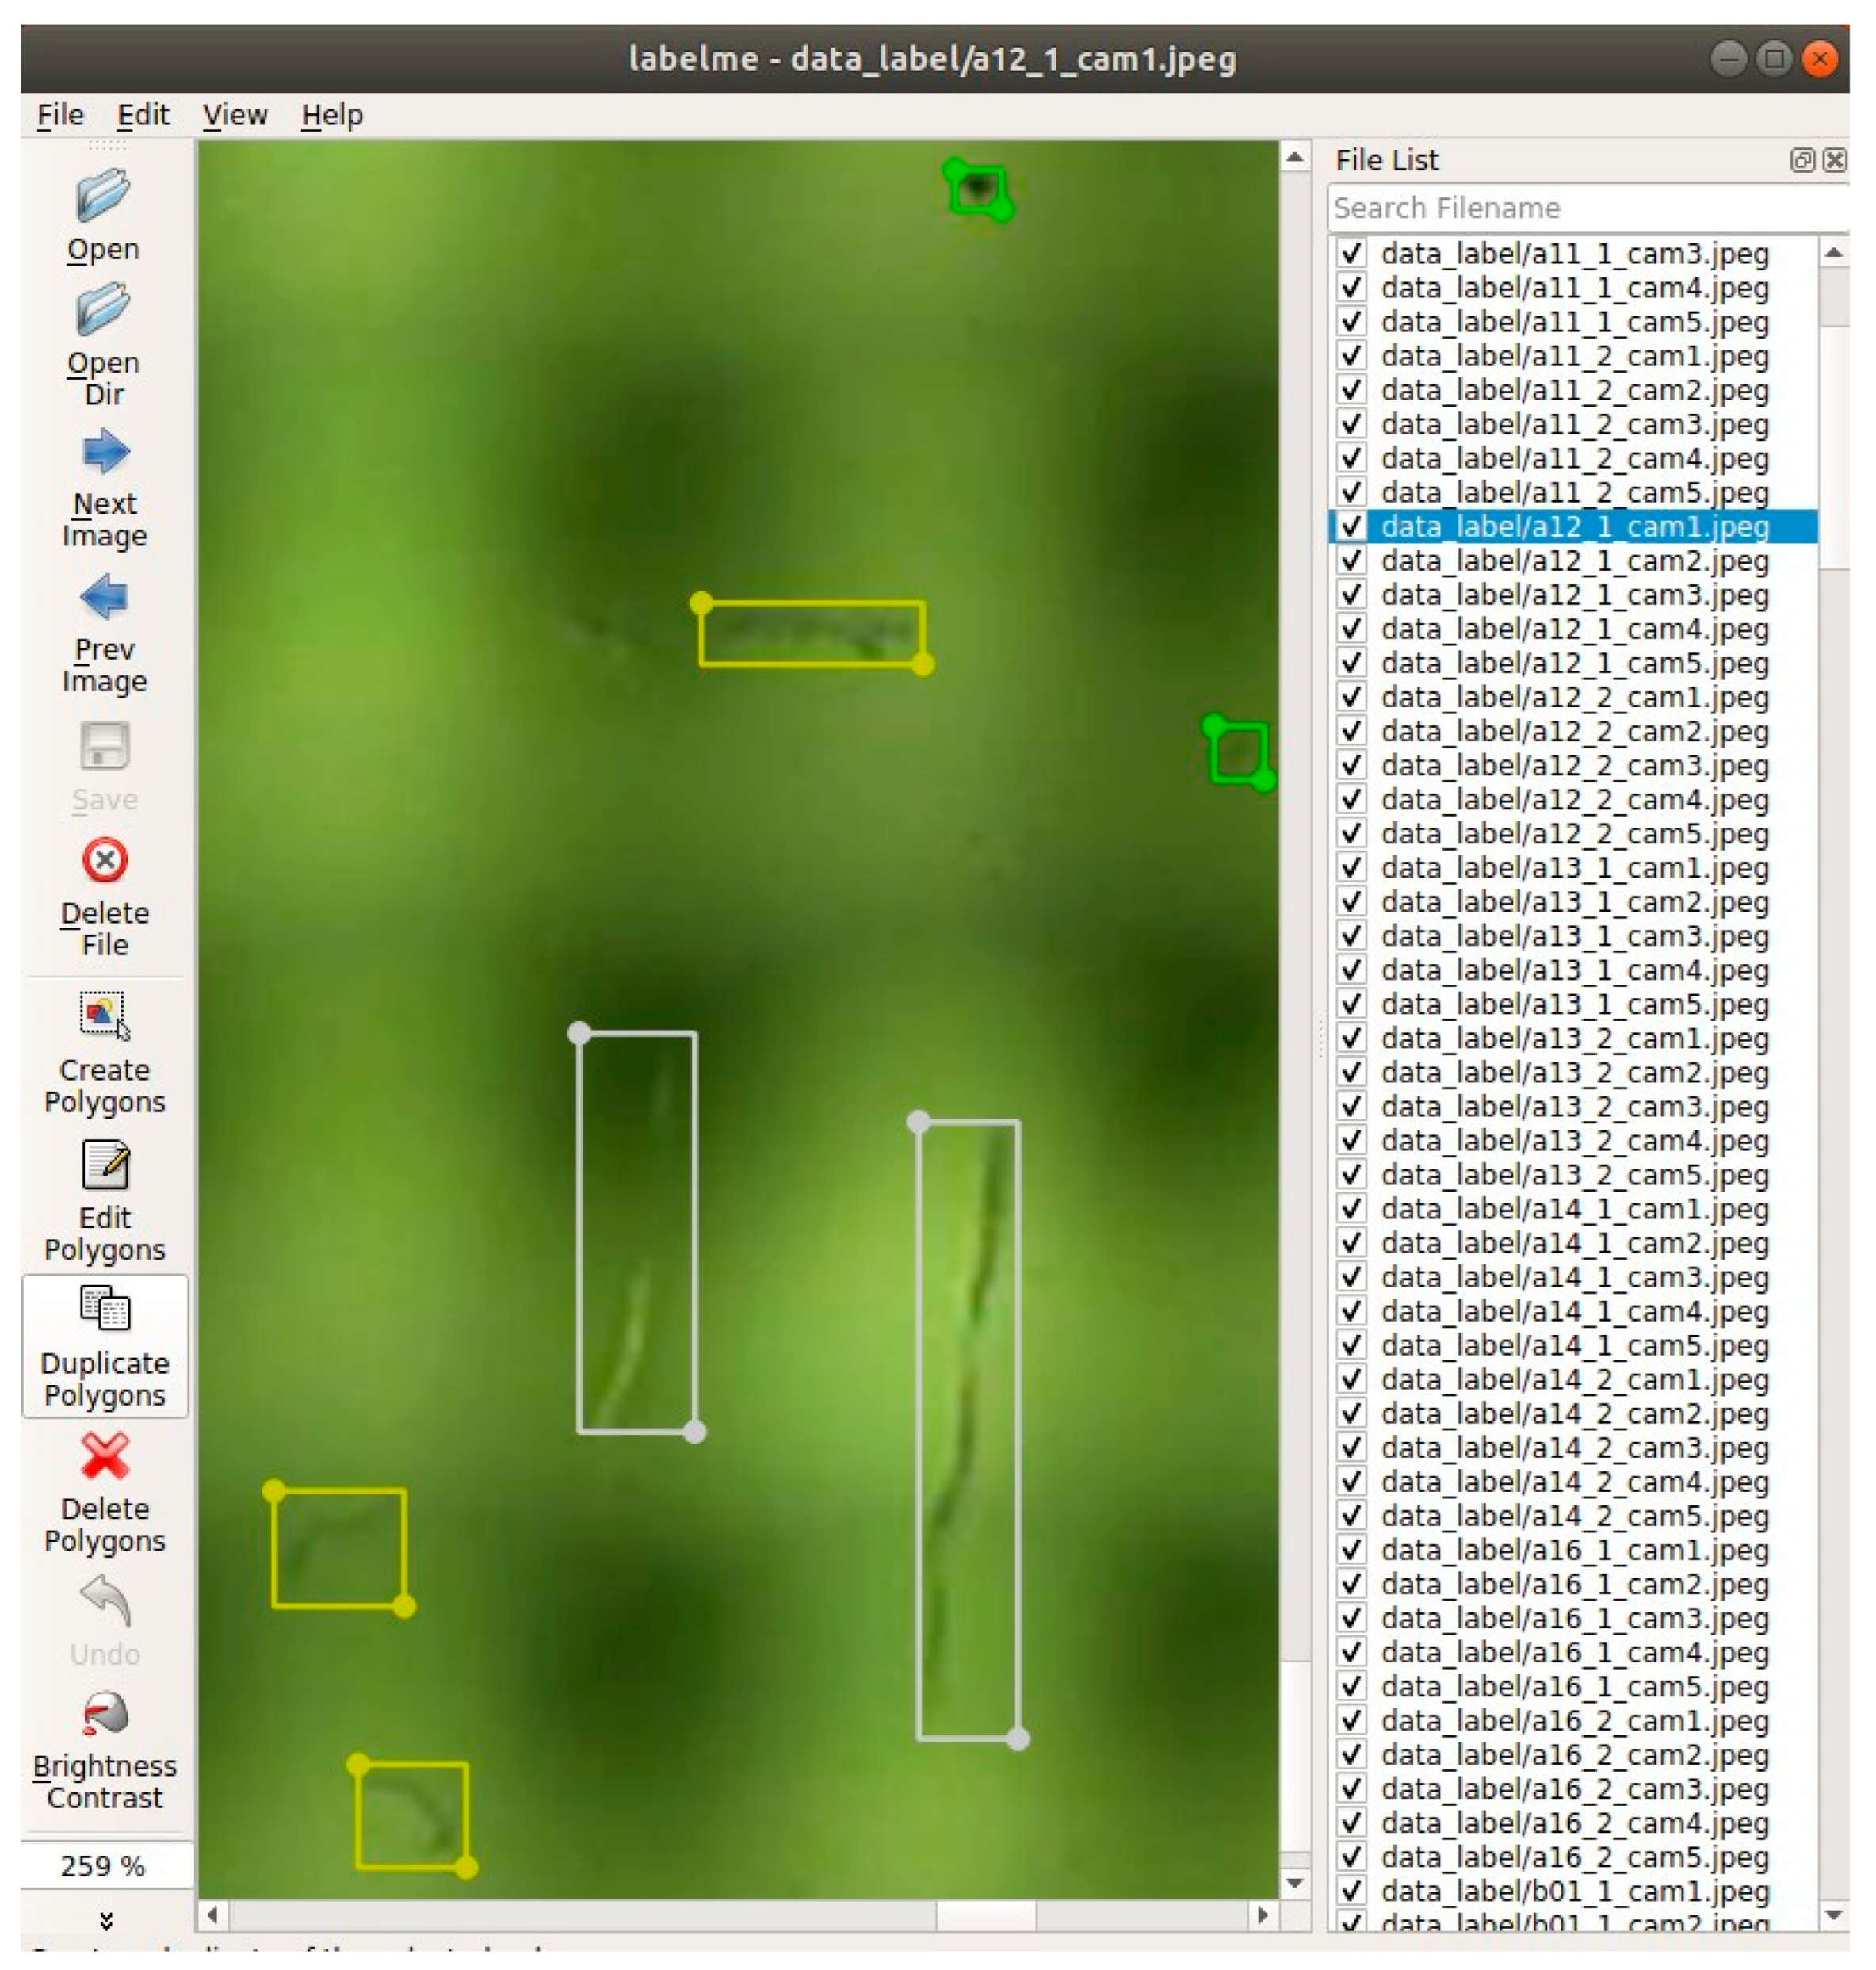The image size is (1876, 1970).
Task: Toggle checkbox for a14_1_cam5.jpeg
Action: [x=1351, y=1345]
